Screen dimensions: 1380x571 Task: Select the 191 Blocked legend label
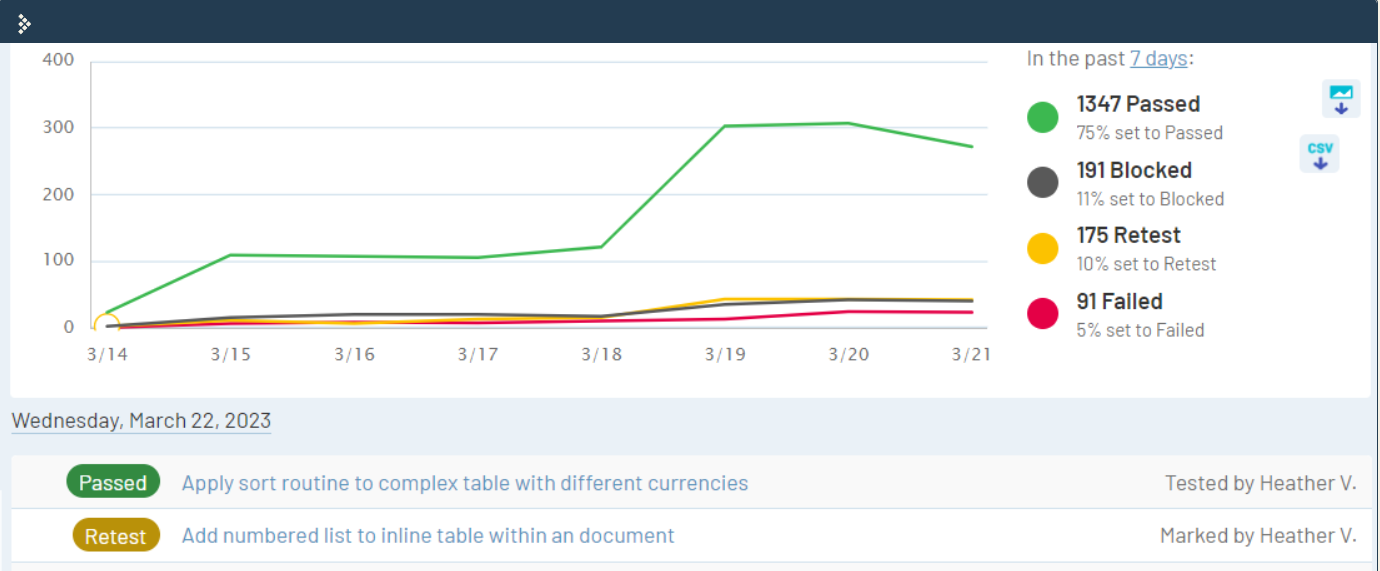point(1134,170)
